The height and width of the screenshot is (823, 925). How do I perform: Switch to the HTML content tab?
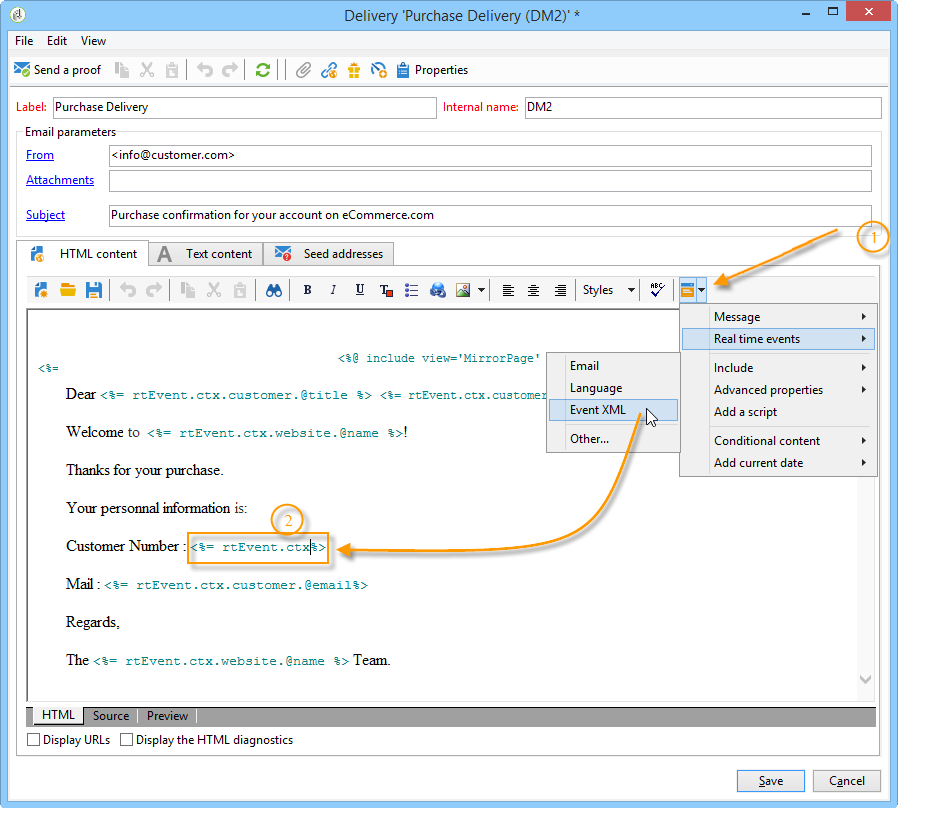point(83,254)
